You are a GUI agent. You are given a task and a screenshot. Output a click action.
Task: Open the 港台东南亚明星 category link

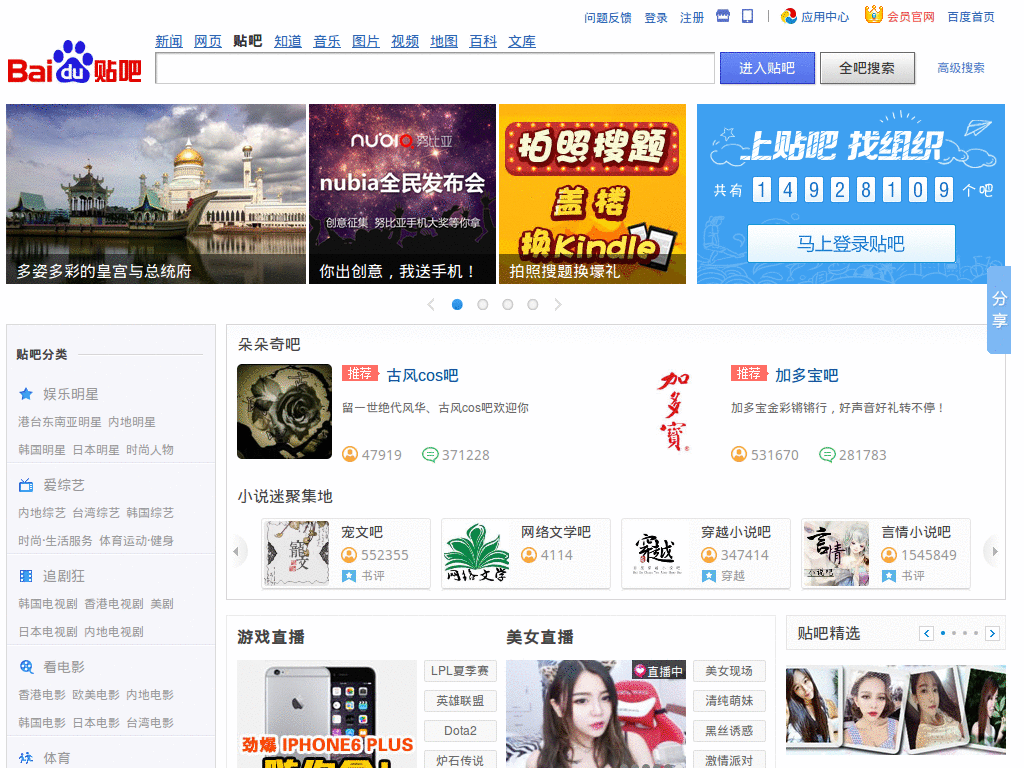pos(59,422)
